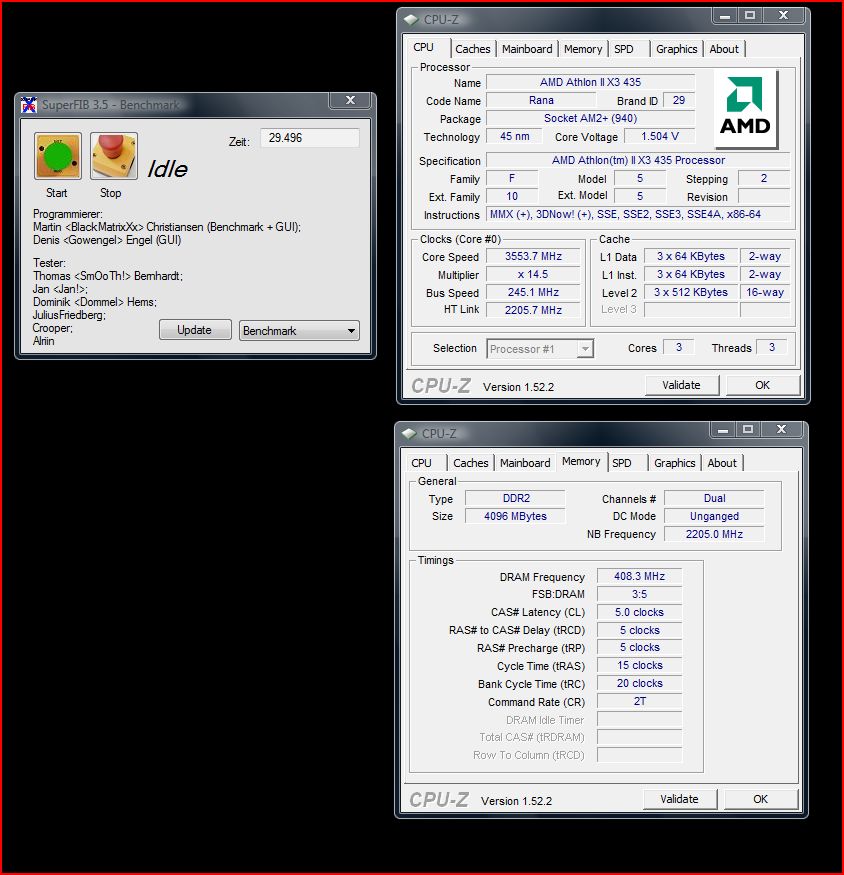The width and height of the screenshot is (844, 875).
Task: Click the memory Type value DDR2
Action: 515,498
